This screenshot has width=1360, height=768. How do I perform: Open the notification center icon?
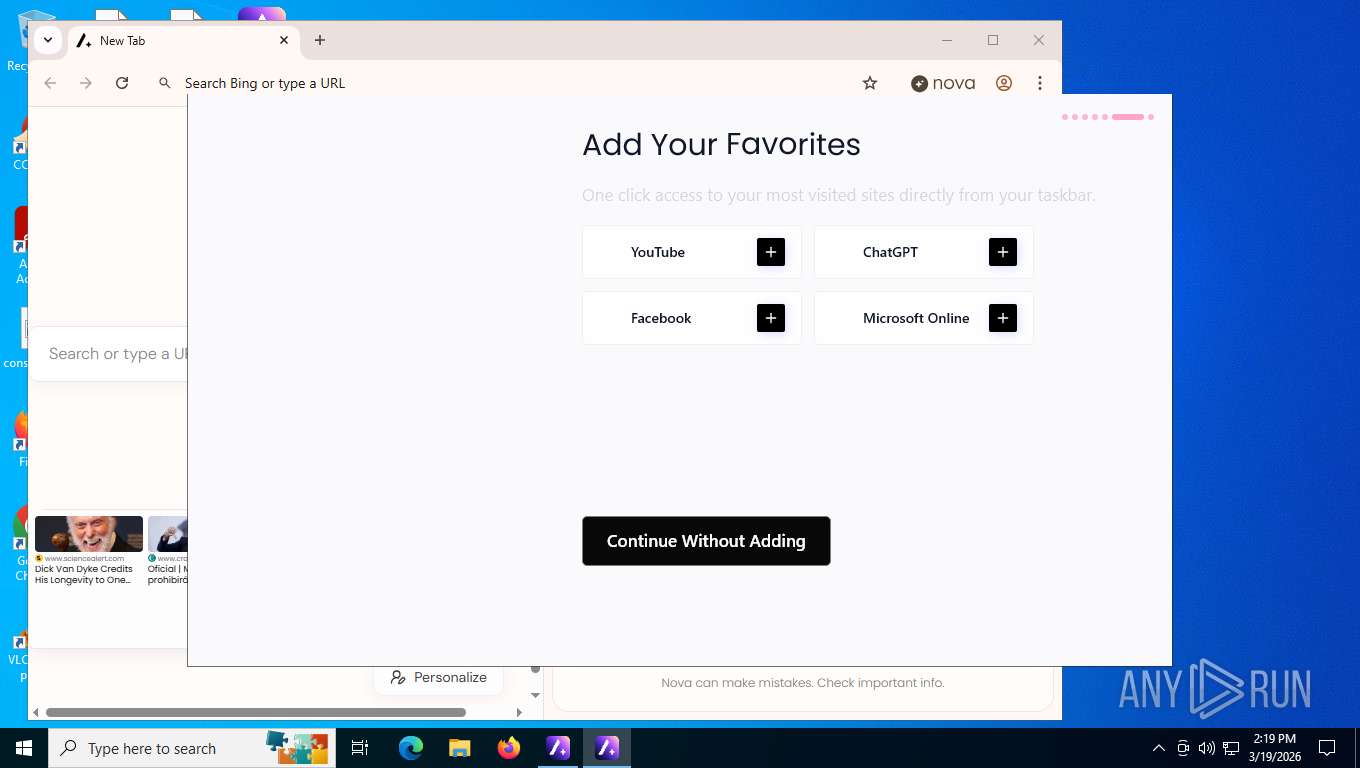[x=1327, y=748]
